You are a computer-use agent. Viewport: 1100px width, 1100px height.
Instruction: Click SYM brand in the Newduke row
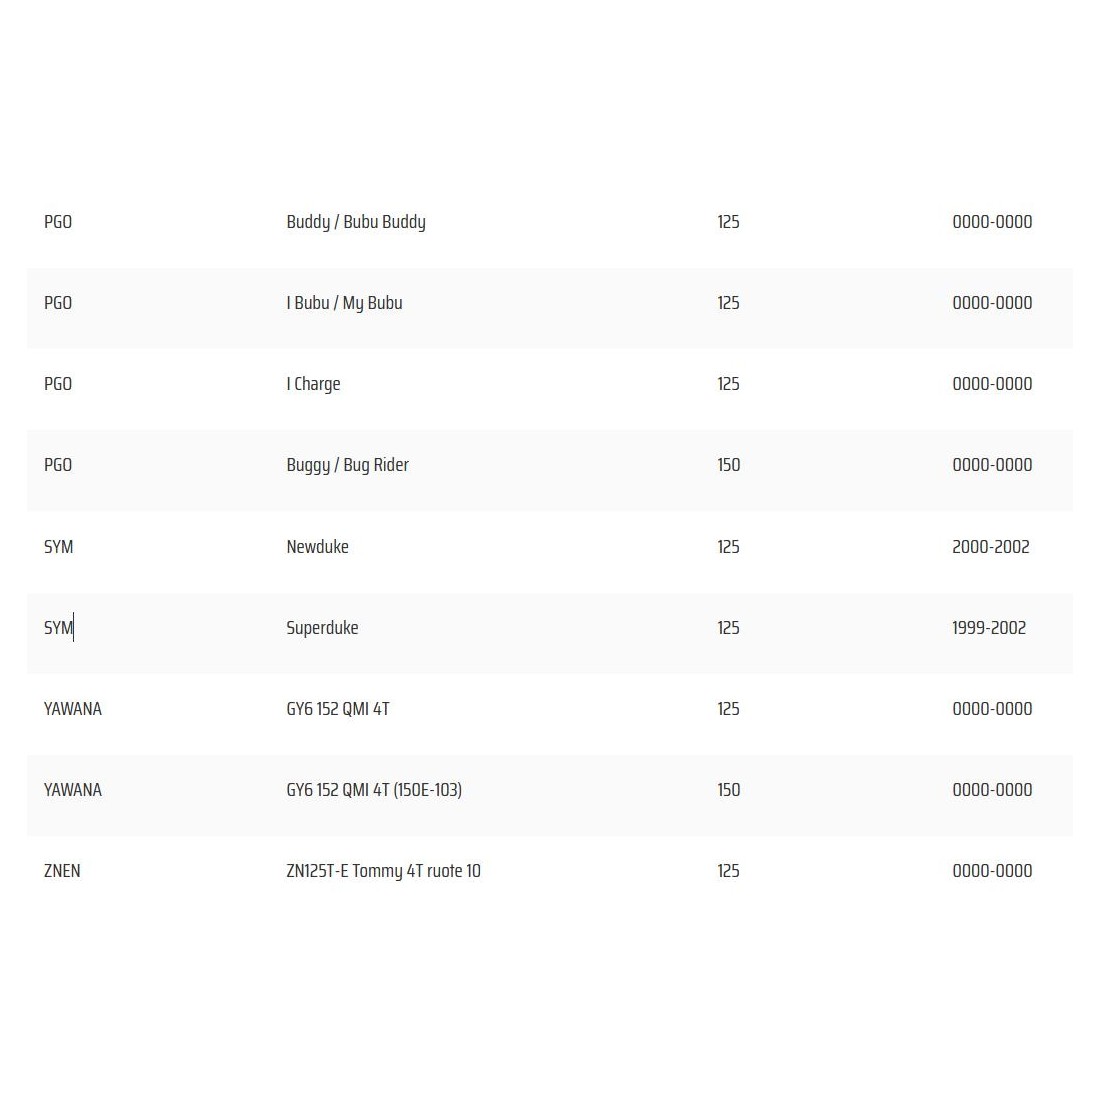[x=58, y=547]
